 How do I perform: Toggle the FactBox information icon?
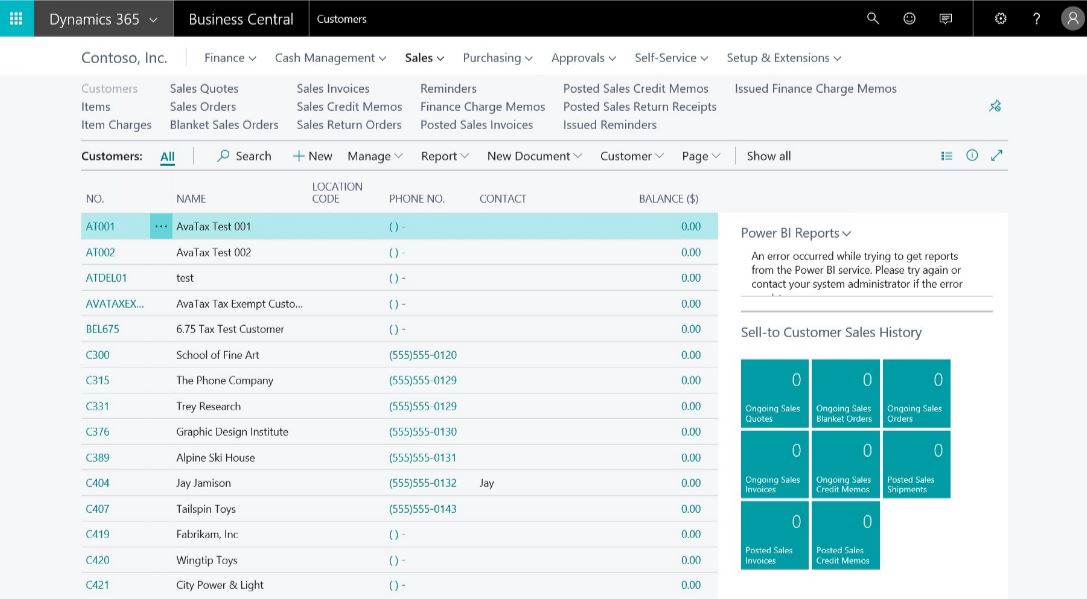click(972, 155)
